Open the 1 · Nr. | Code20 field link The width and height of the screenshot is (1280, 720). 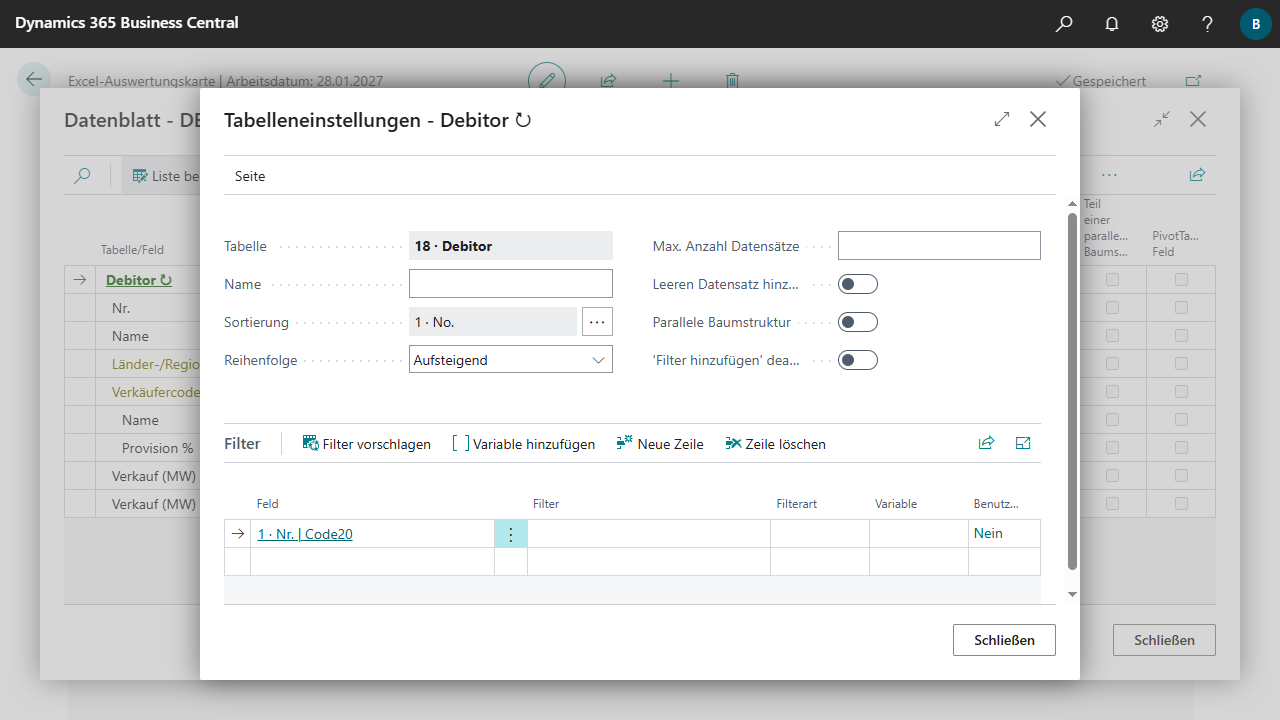305,534
